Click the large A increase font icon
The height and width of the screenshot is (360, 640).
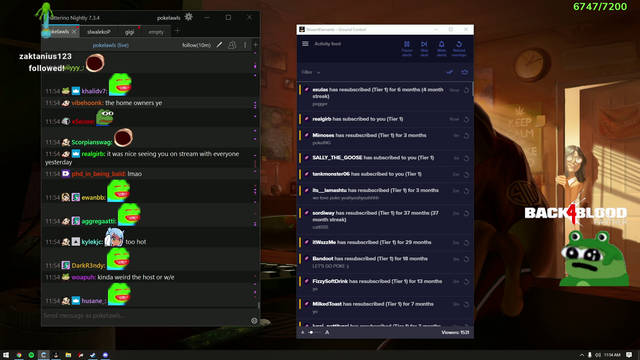click(x=327, y=332)
